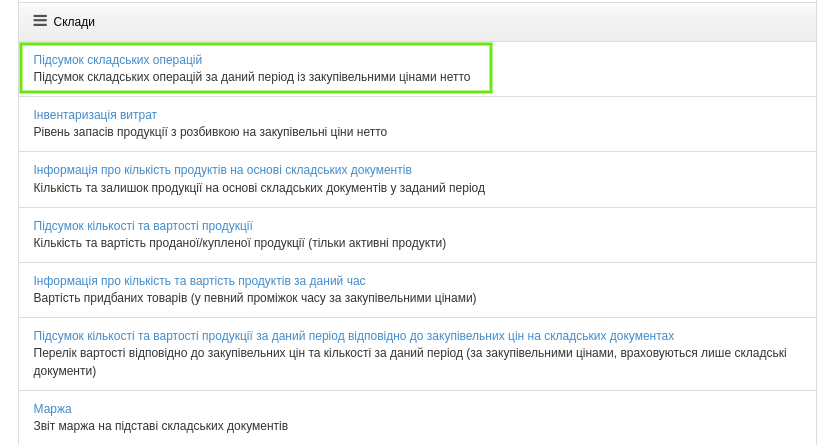Click the Звіт маржа description text

click(x=160, y=426)
